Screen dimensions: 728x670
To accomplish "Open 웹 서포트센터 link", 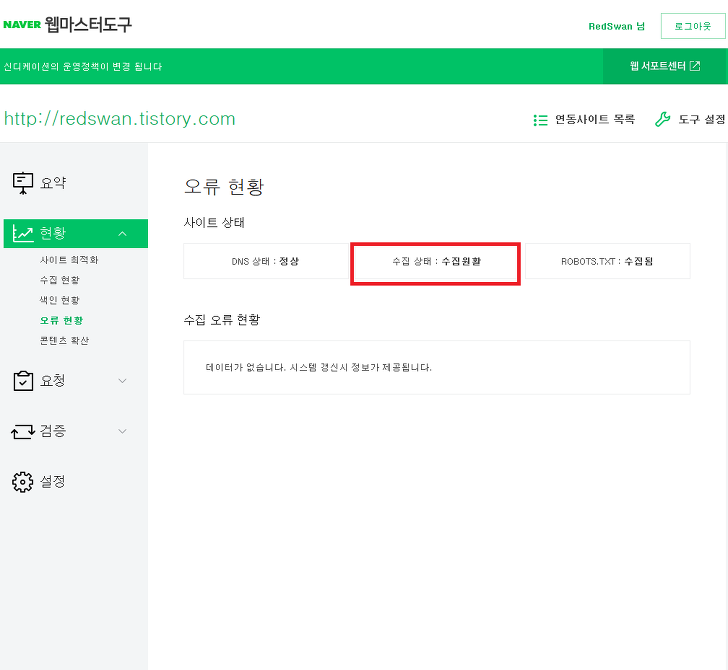I will (665, 66).
